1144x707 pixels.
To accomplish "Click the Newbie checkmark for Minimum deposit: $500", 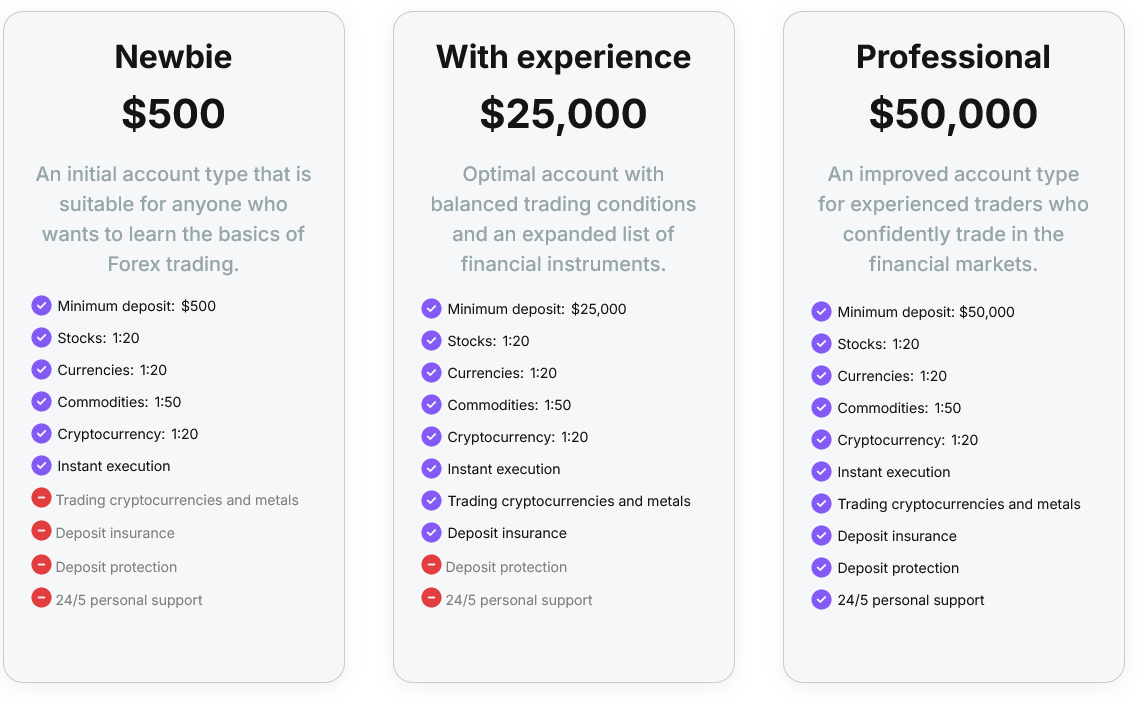I will click(x=41, y=306).
